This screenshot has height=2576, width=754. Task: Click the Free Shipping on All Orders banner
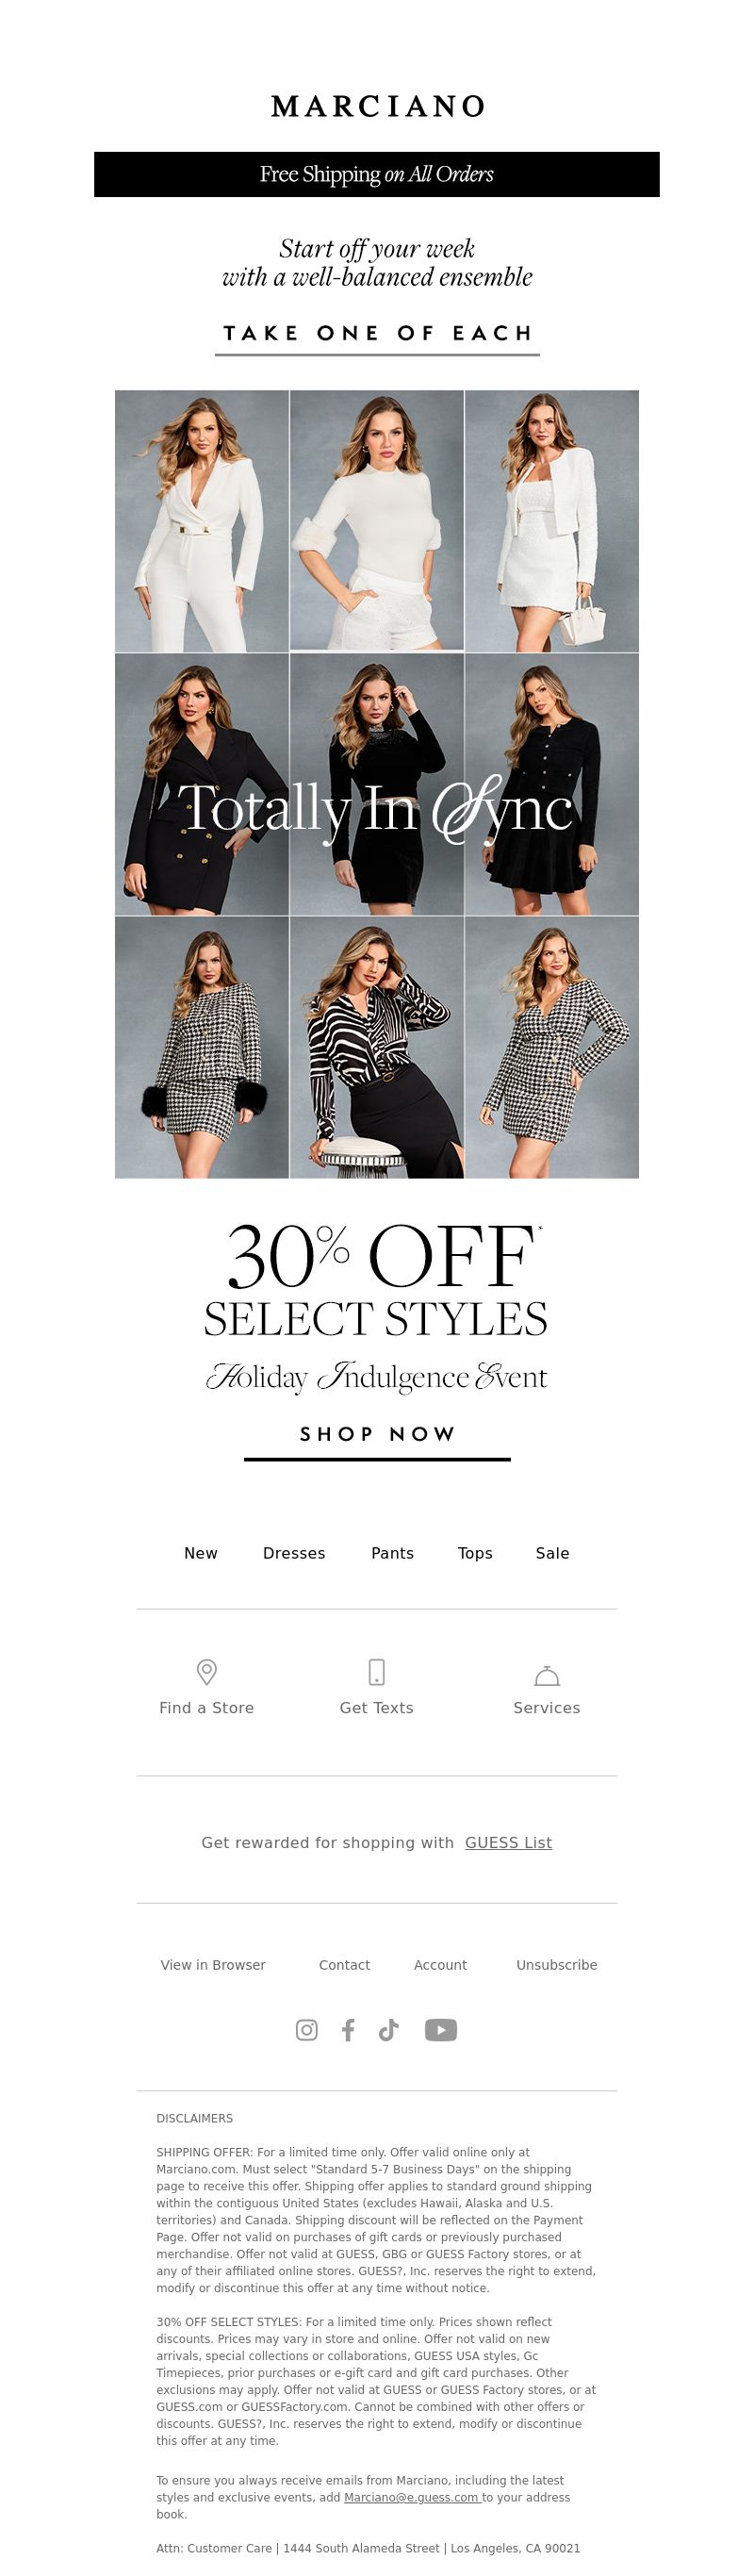pyautogui.click(x=377, y=174)
